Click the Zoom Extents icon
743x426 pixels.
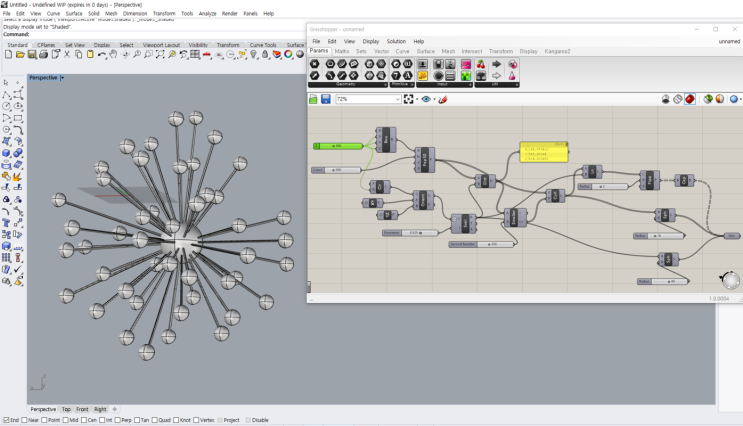pyautogui.click(x=160, y=54)
